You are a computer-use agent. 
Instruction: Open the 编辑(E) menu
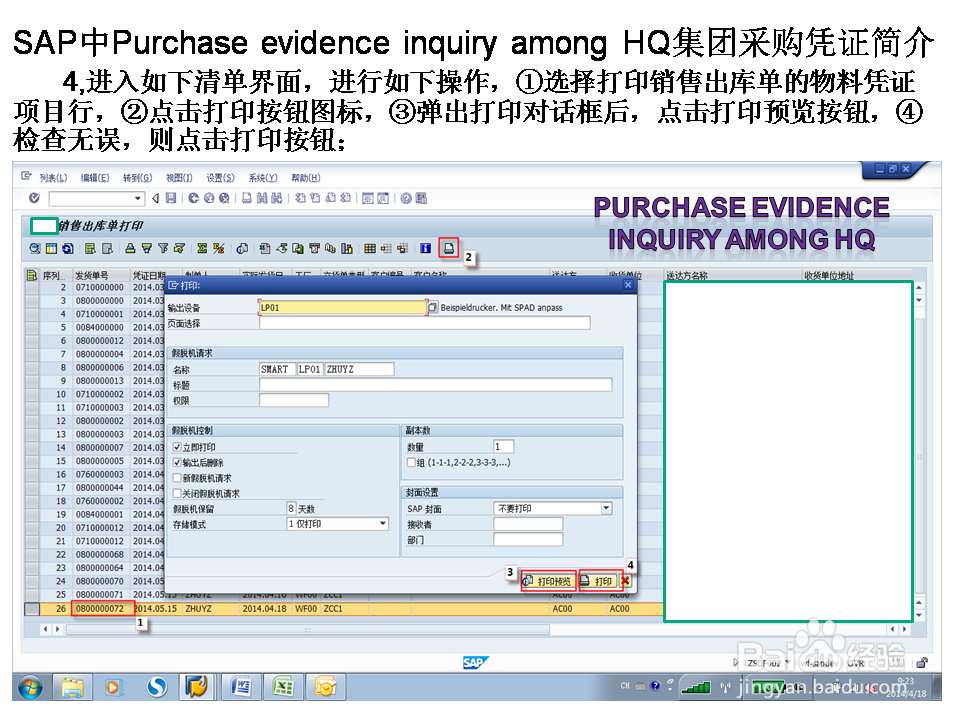tap(92, 178)
